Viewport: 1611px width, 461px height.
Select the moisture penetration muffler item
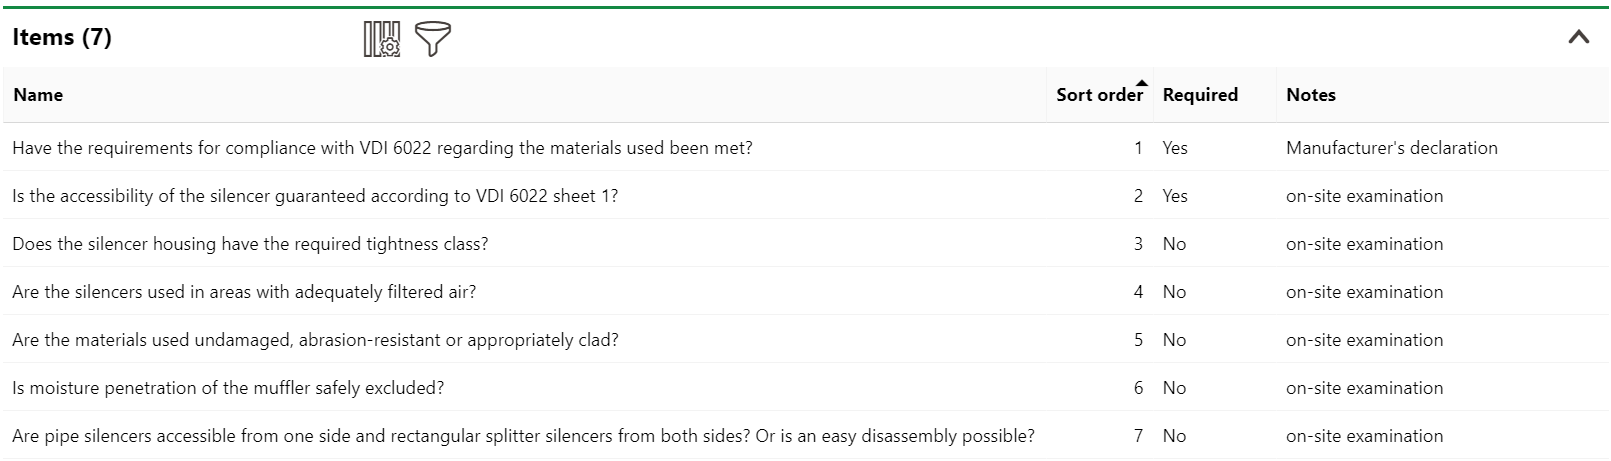[228, 388]
